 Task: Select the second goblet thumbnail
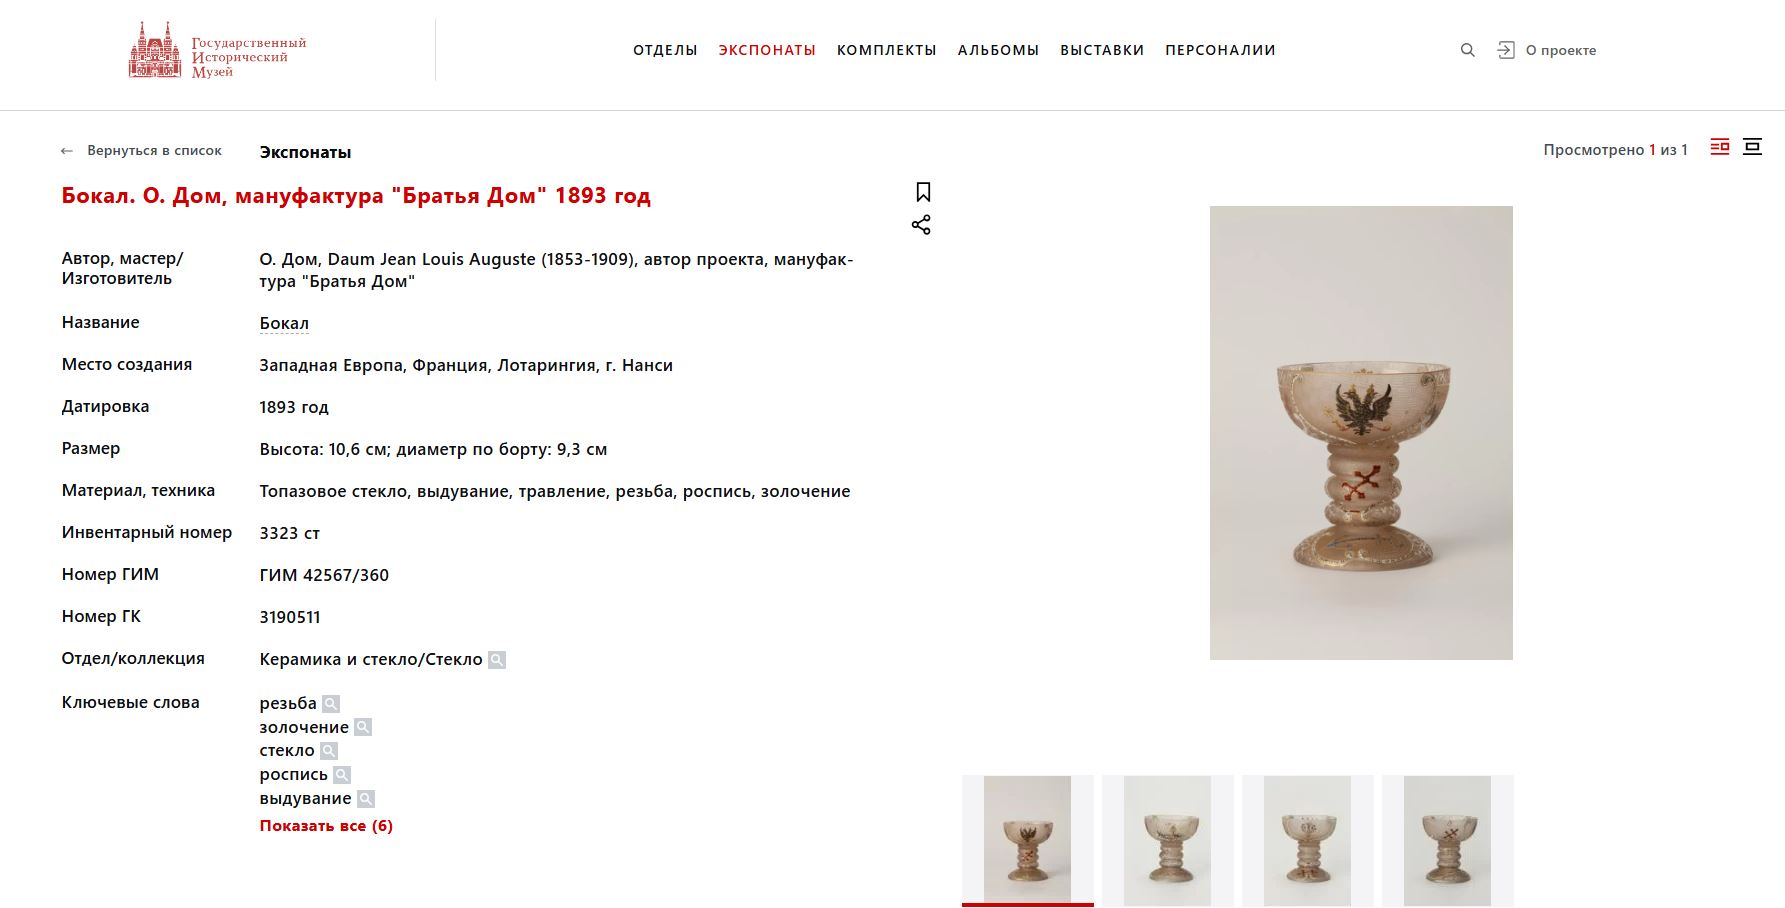(1168, 840)
